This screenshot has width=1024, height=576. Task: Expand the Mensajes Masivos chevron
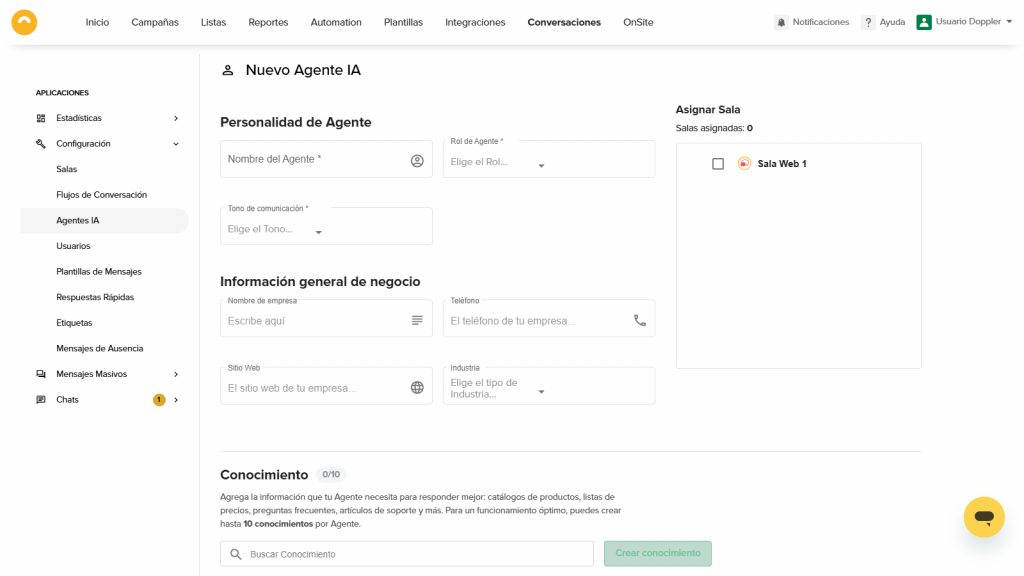[x=176, y=374]
